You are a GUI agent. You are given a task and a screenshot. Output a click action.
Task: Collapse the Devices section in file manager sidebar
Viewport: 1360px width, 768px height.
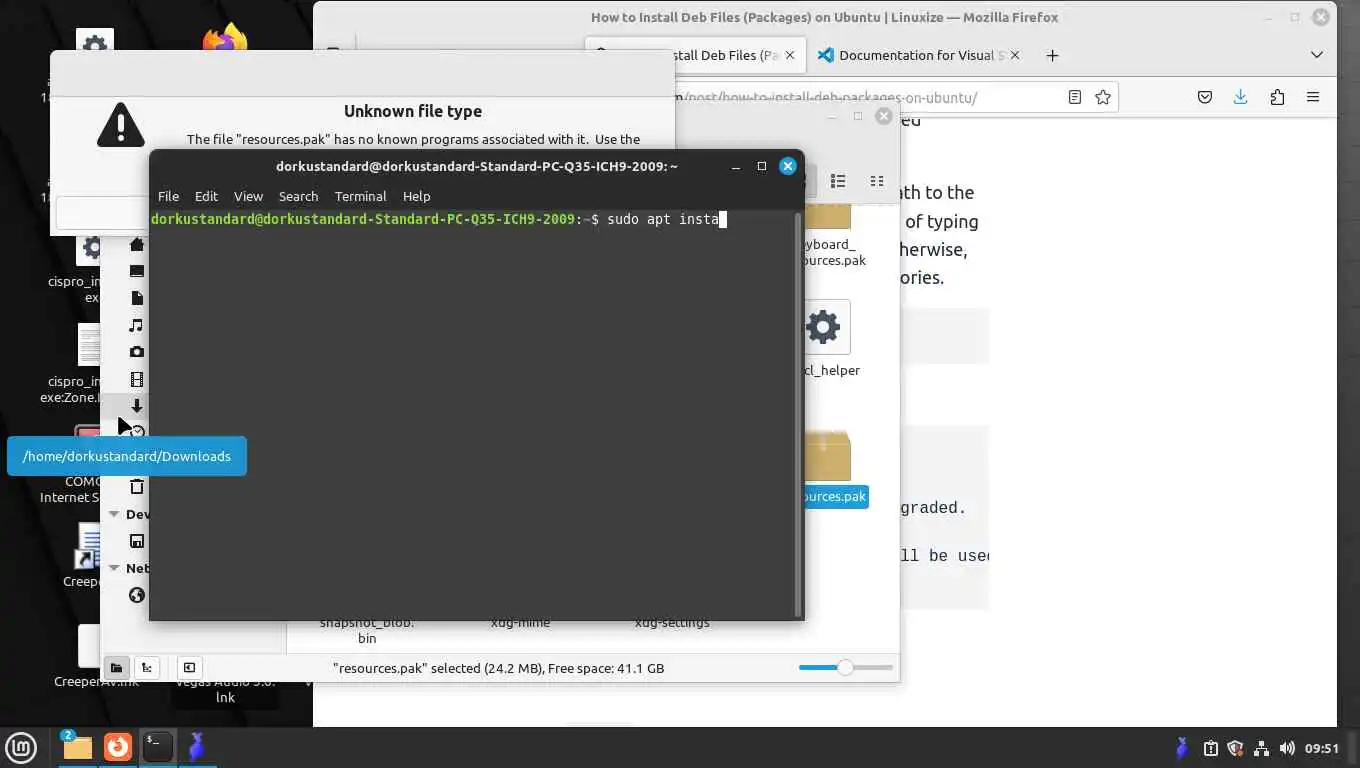[115, 514]
